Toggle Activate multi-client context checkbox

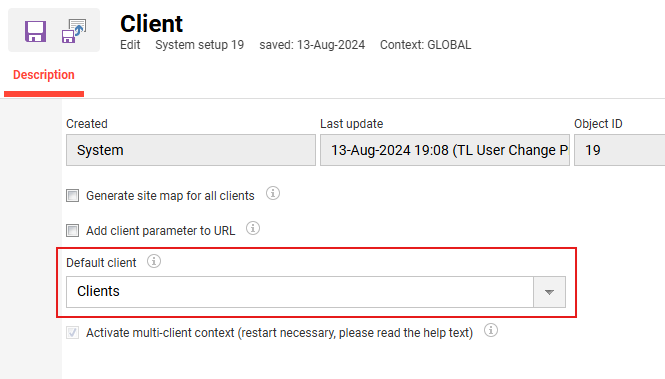[73, 333]
